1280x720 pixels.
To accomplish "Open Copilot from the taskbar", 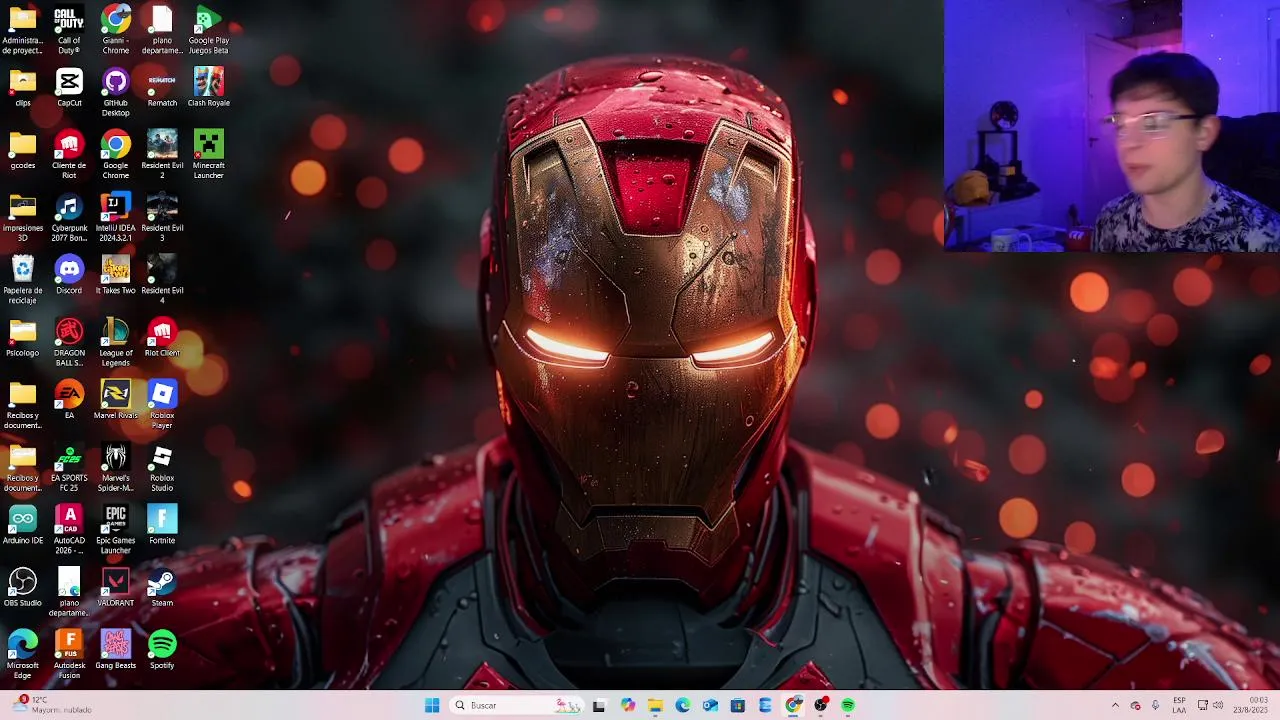I will coord(627,705).
